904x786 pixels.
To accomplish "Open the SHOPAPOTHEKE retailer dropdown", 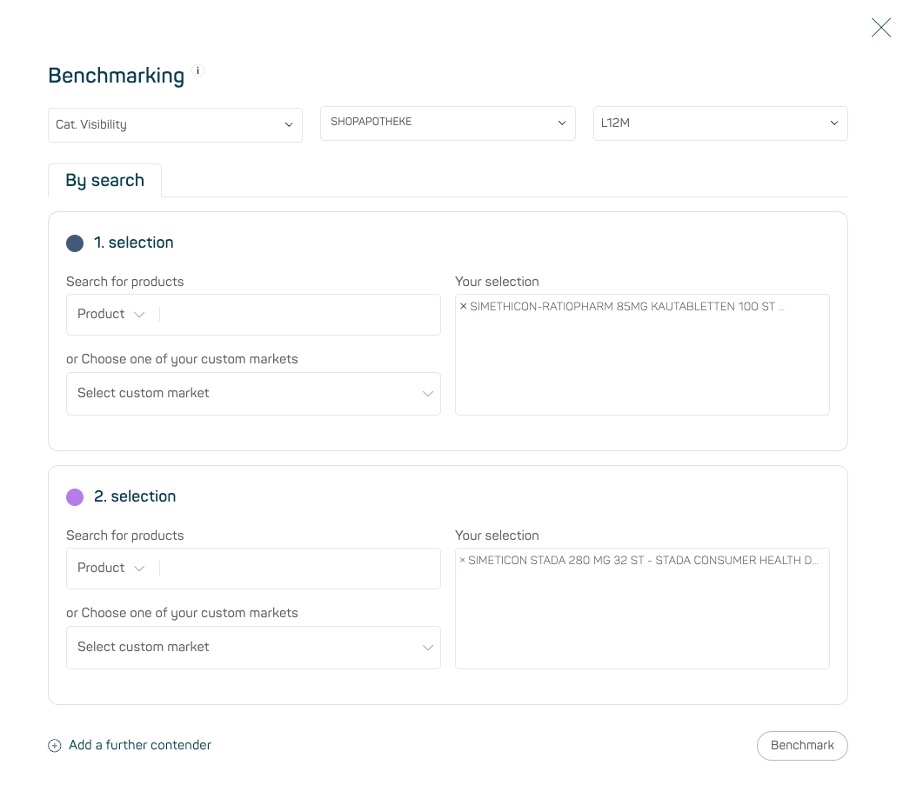I will pyautogui.click(x=447, y=123).
